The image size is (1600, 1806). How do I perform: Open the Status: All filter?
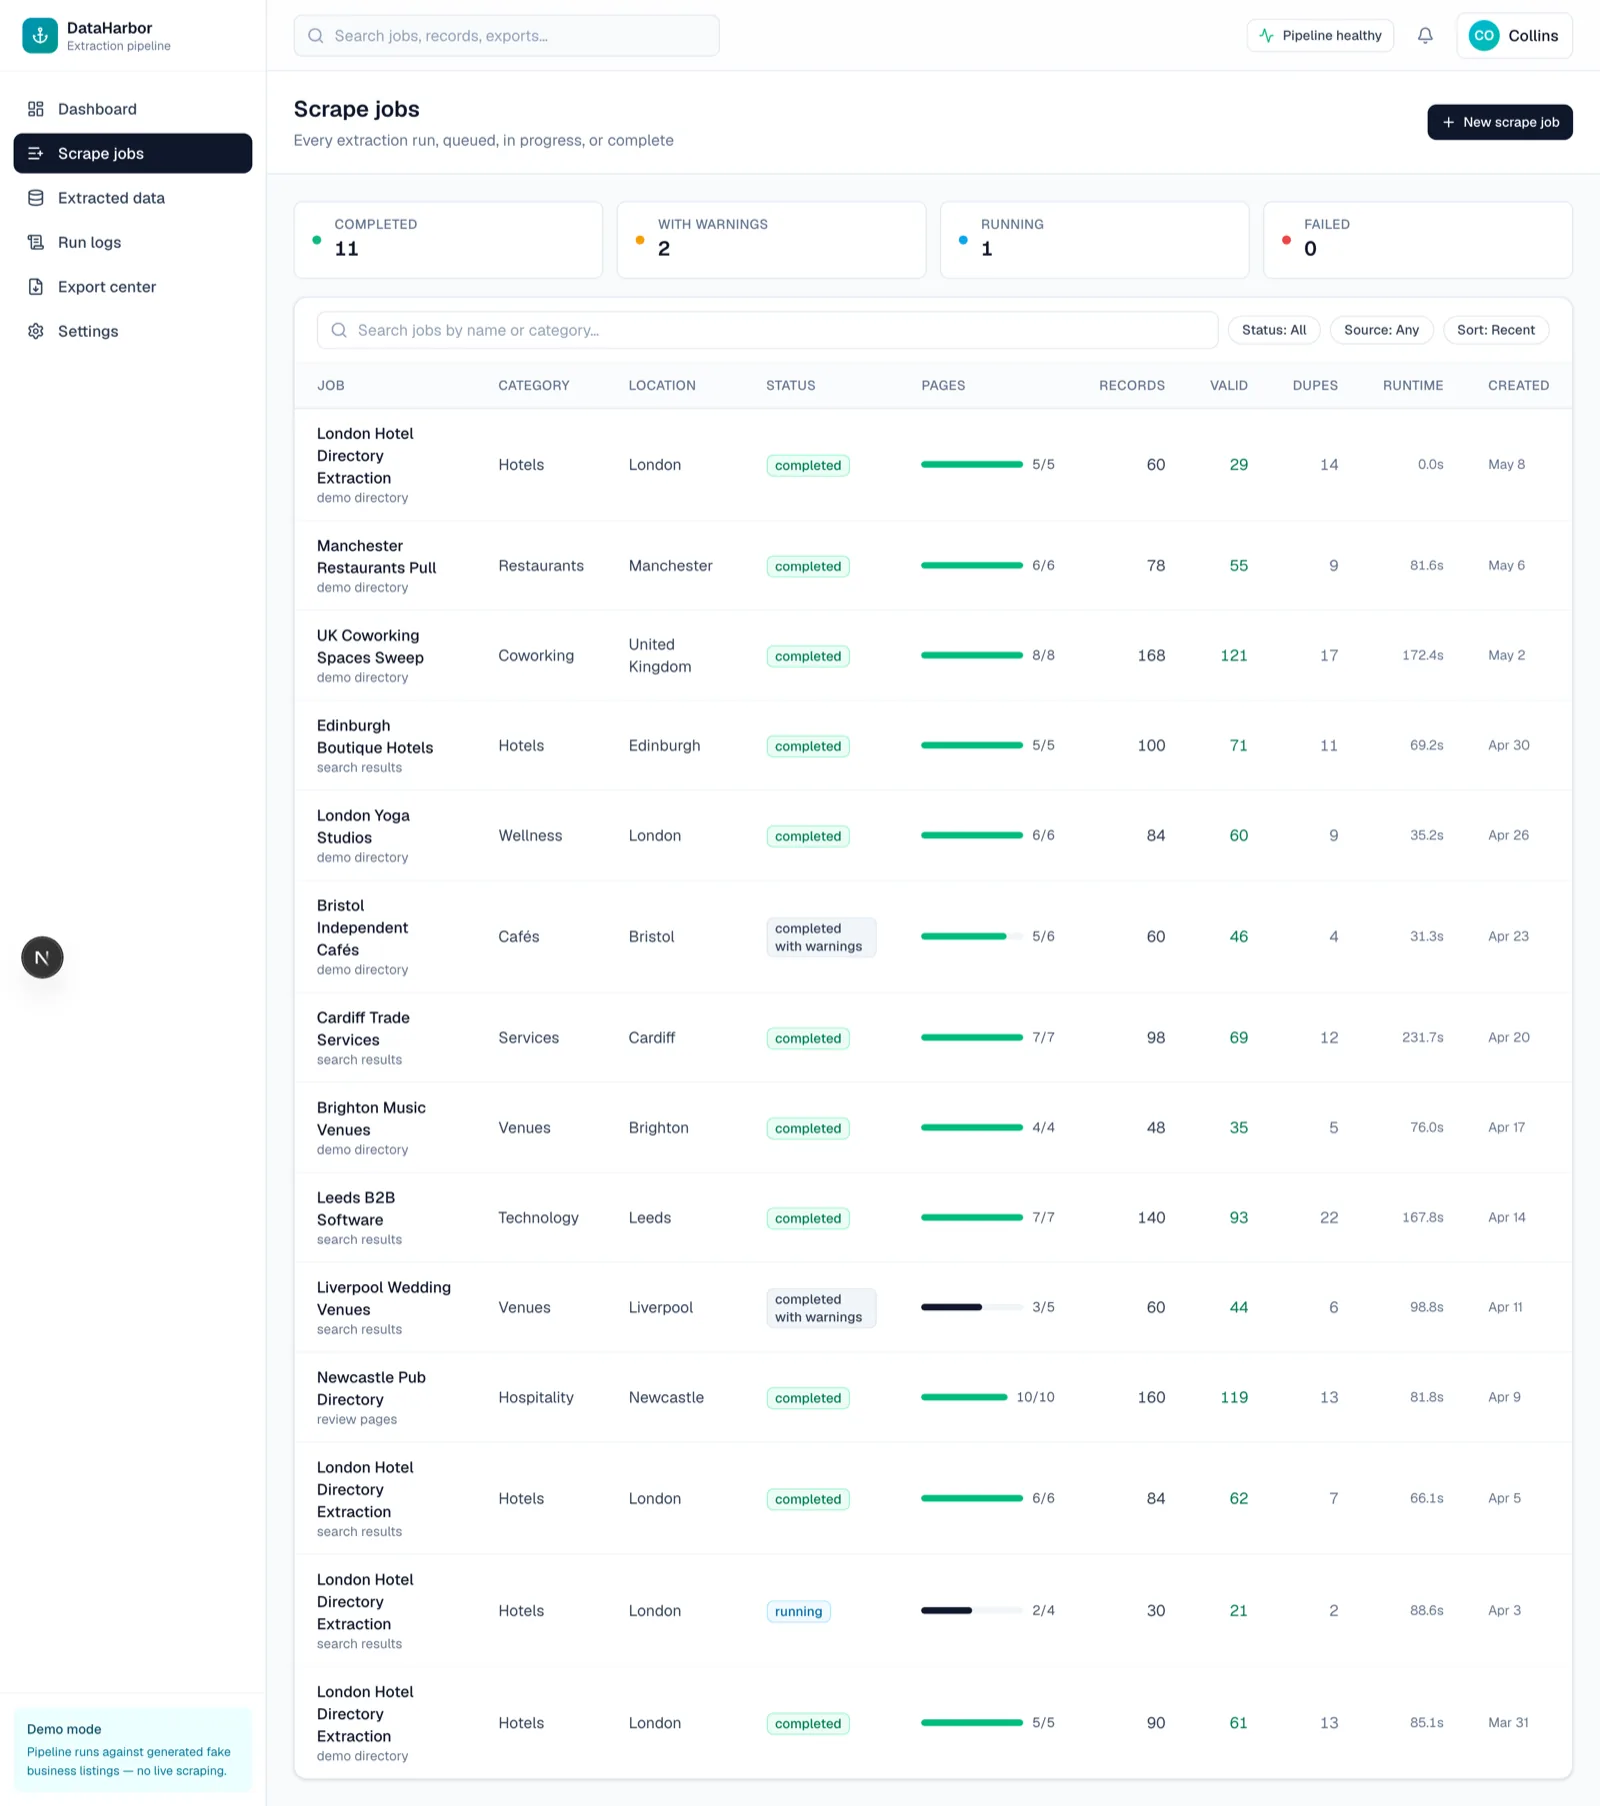pos(1274,330)
